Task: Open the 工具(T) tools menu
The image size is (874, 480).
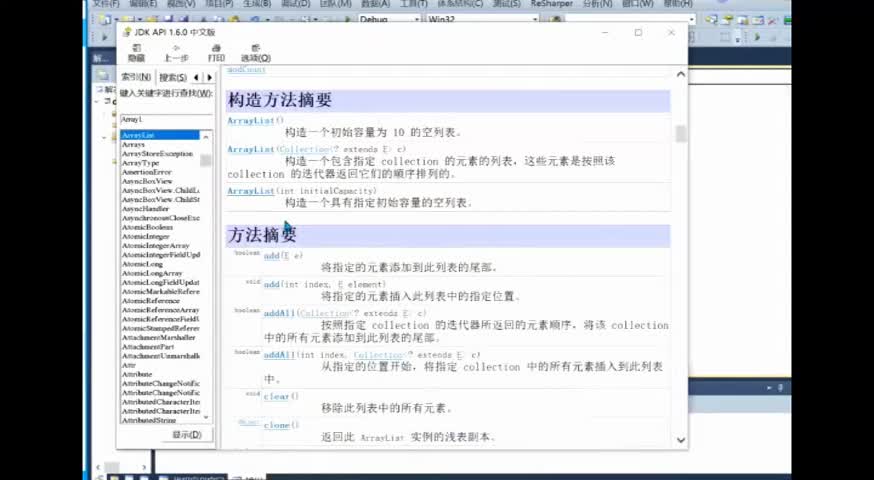Action: click(414, 4)
